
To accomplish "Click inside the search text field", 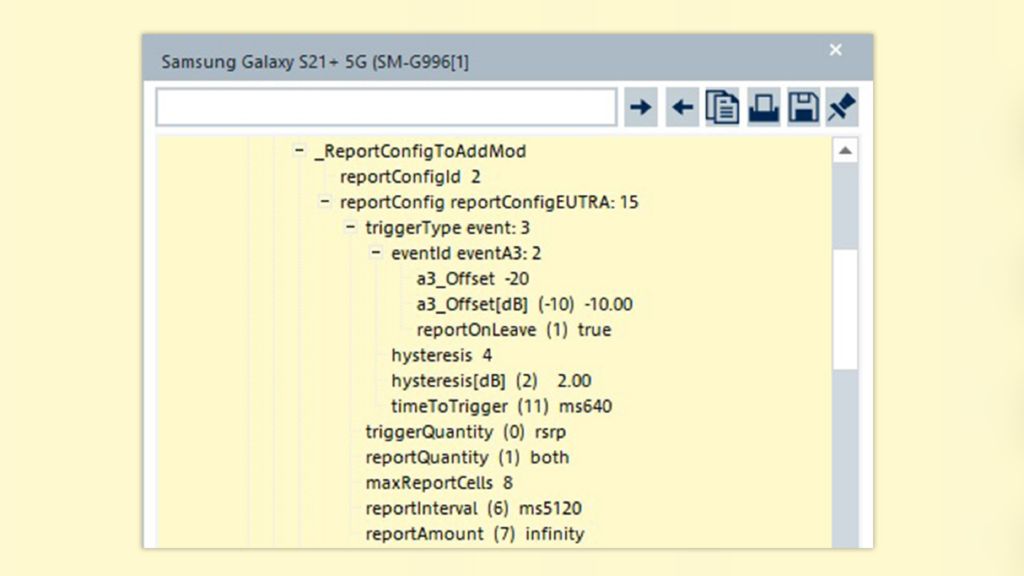I will [385, 106].
